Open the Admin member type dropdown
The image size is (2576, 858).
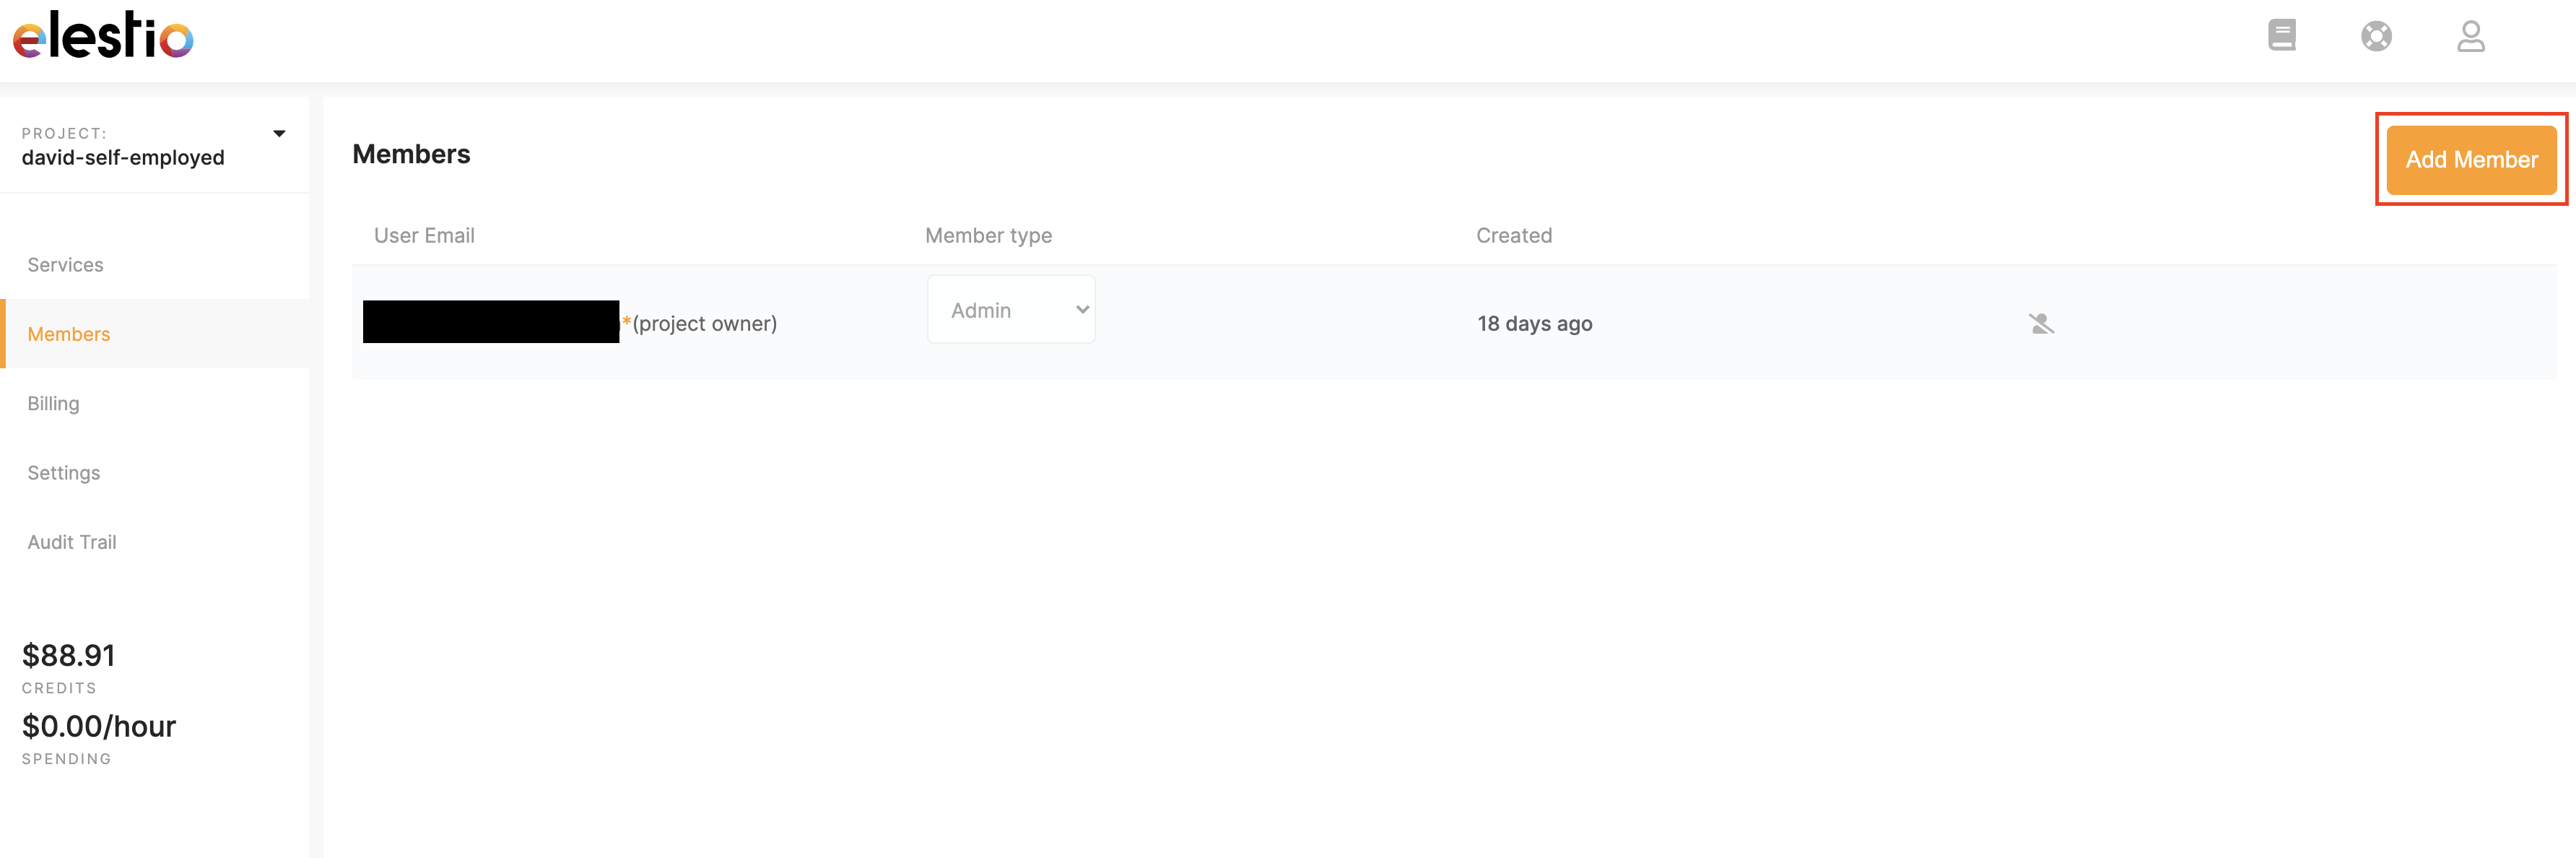point(1011,310)
